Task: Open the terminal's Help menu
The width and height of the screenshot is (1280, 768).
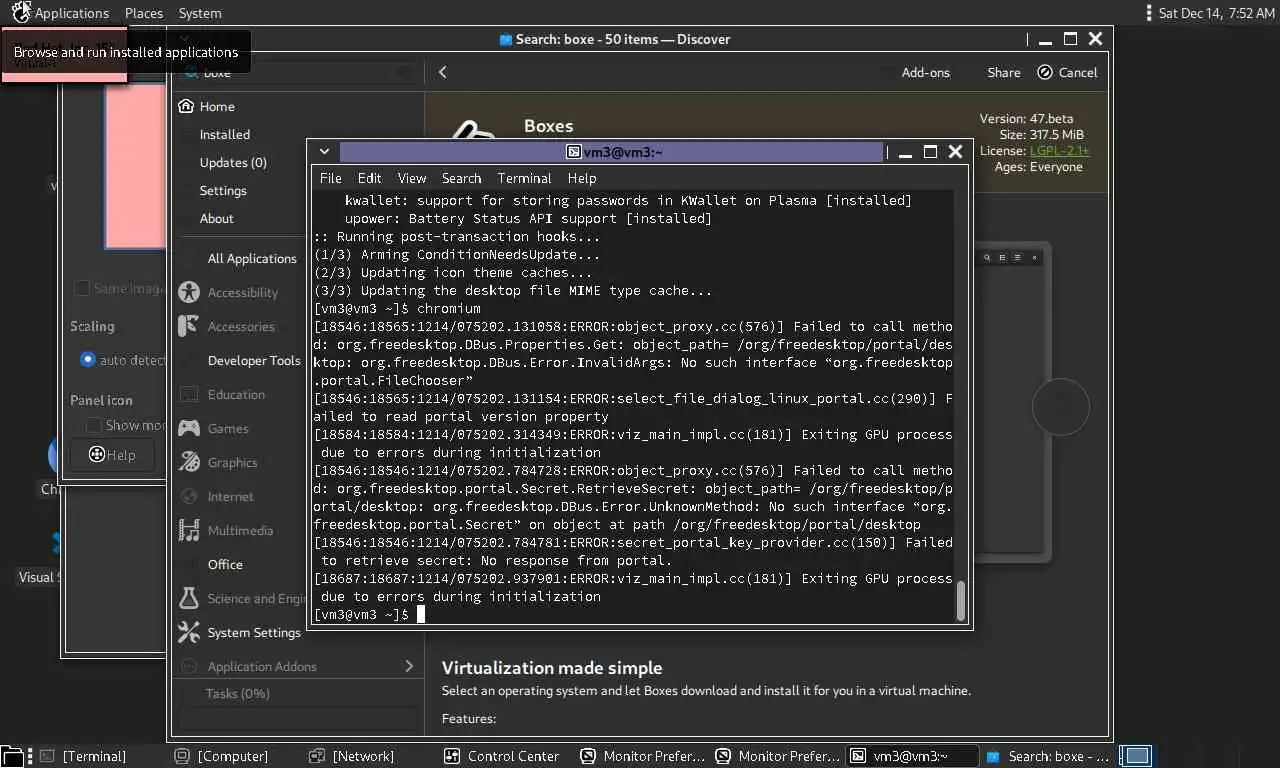Action: coord(582,178)
